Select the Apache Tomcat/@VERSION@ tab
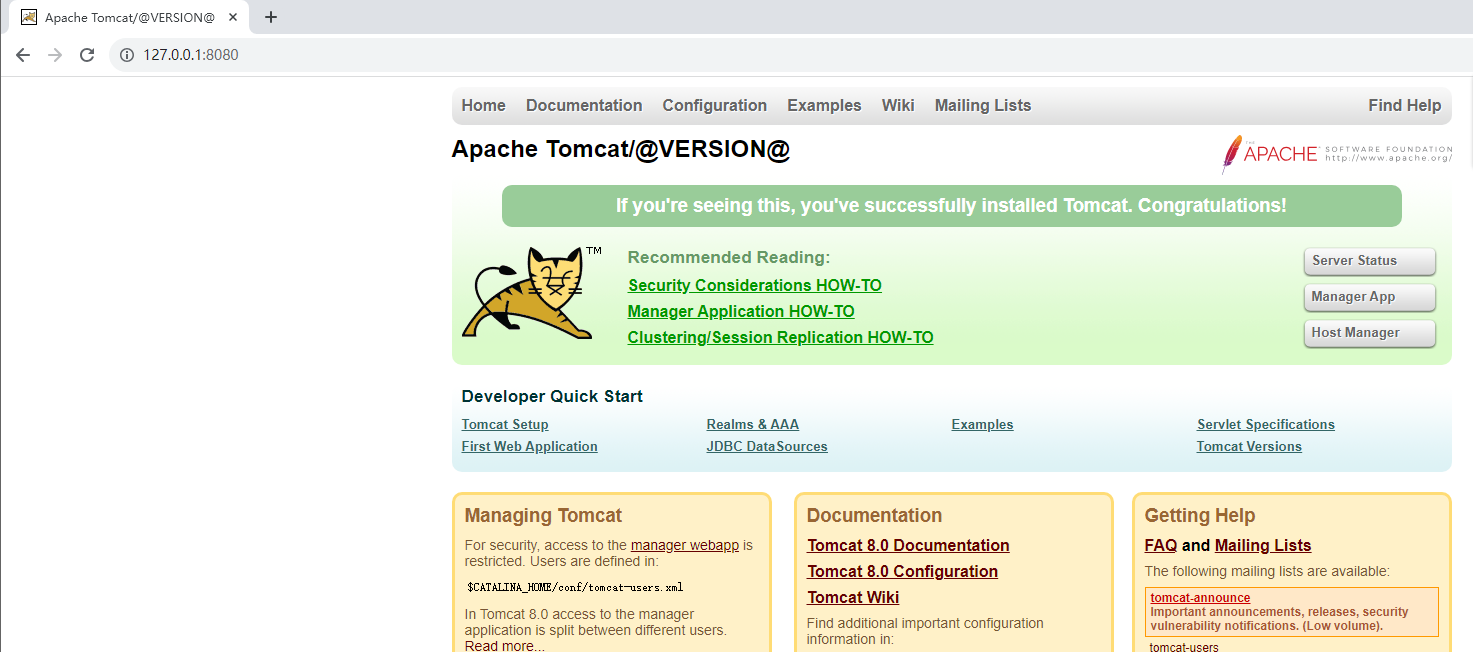 tap(130, 17)
